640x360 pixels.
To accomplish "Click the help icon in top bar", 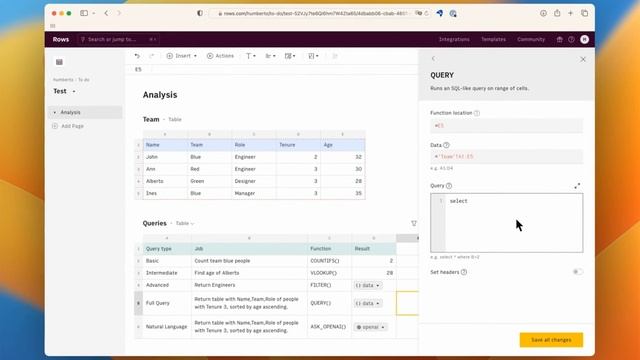I will (571, 39).
